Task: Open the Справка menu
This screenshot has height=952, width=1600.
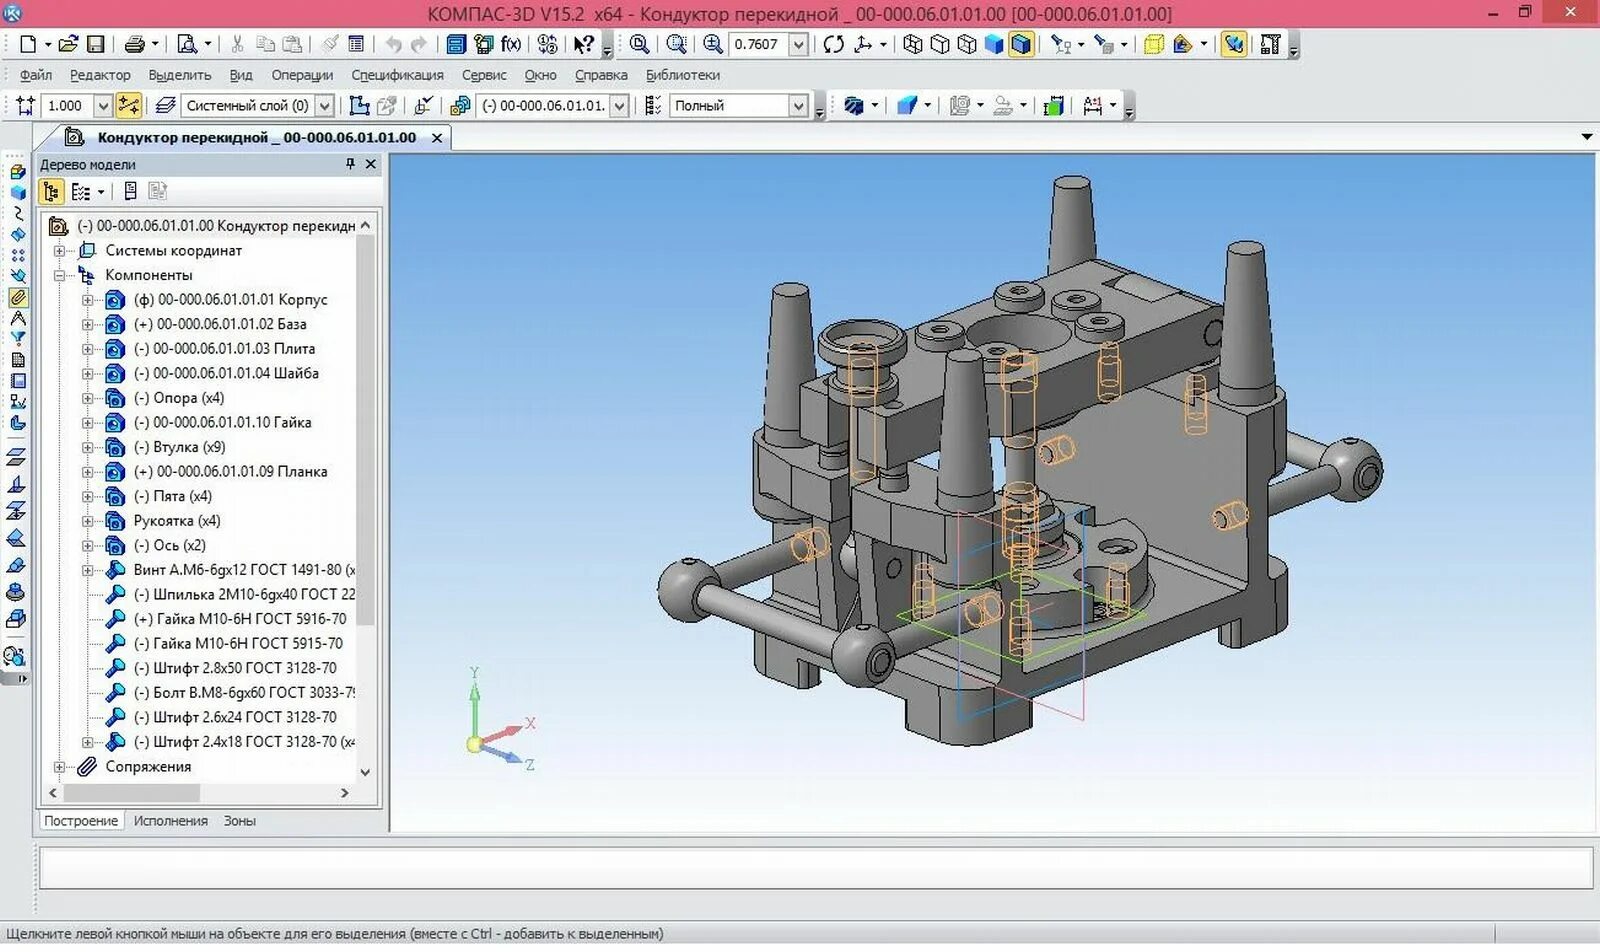Action: [601, 75]
